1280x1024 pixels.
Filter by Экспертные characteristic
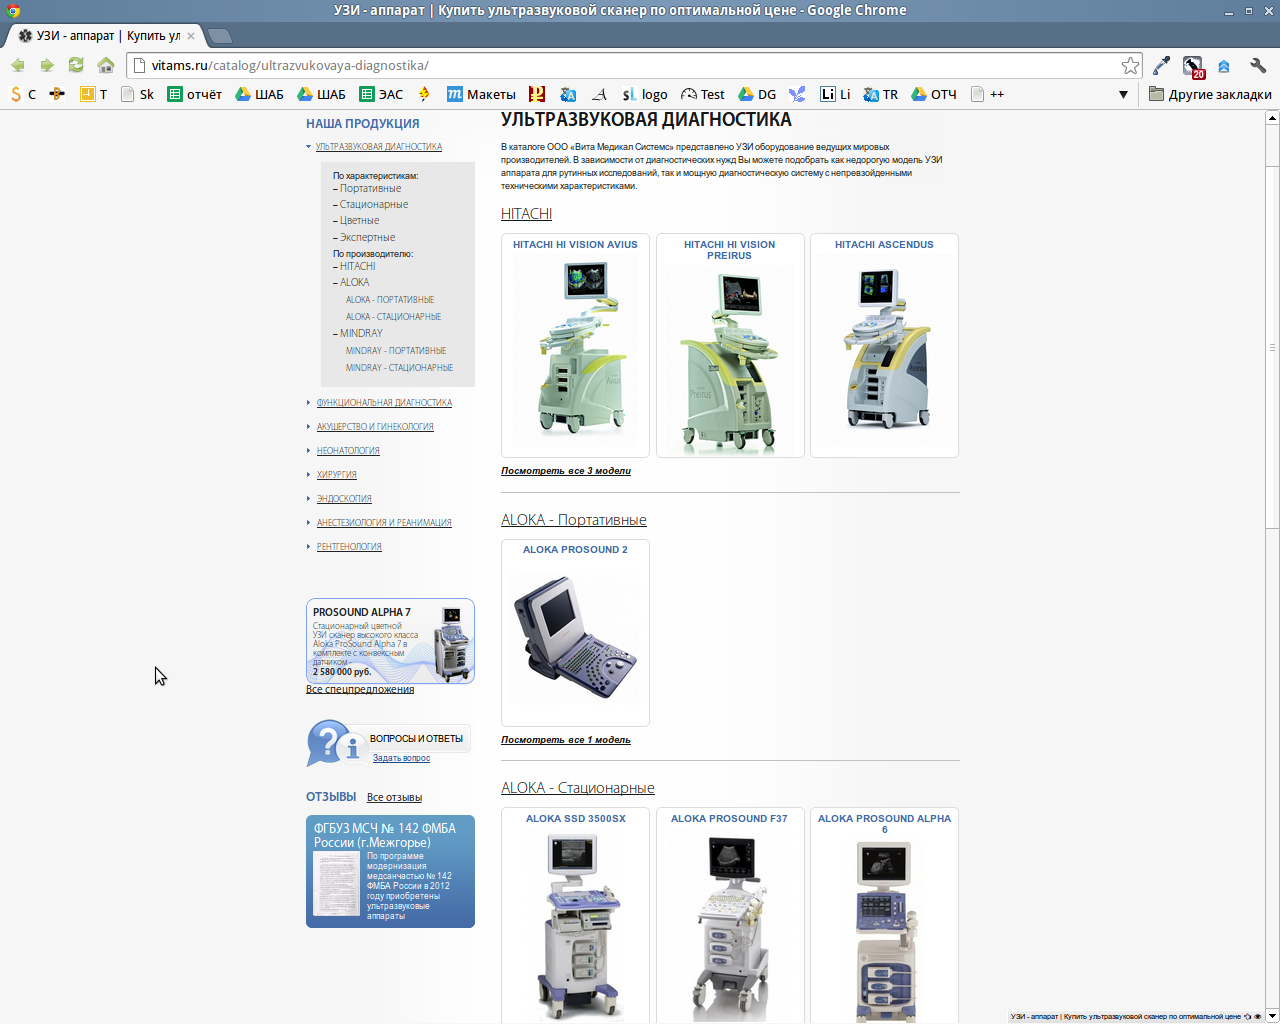click(367, 237)
